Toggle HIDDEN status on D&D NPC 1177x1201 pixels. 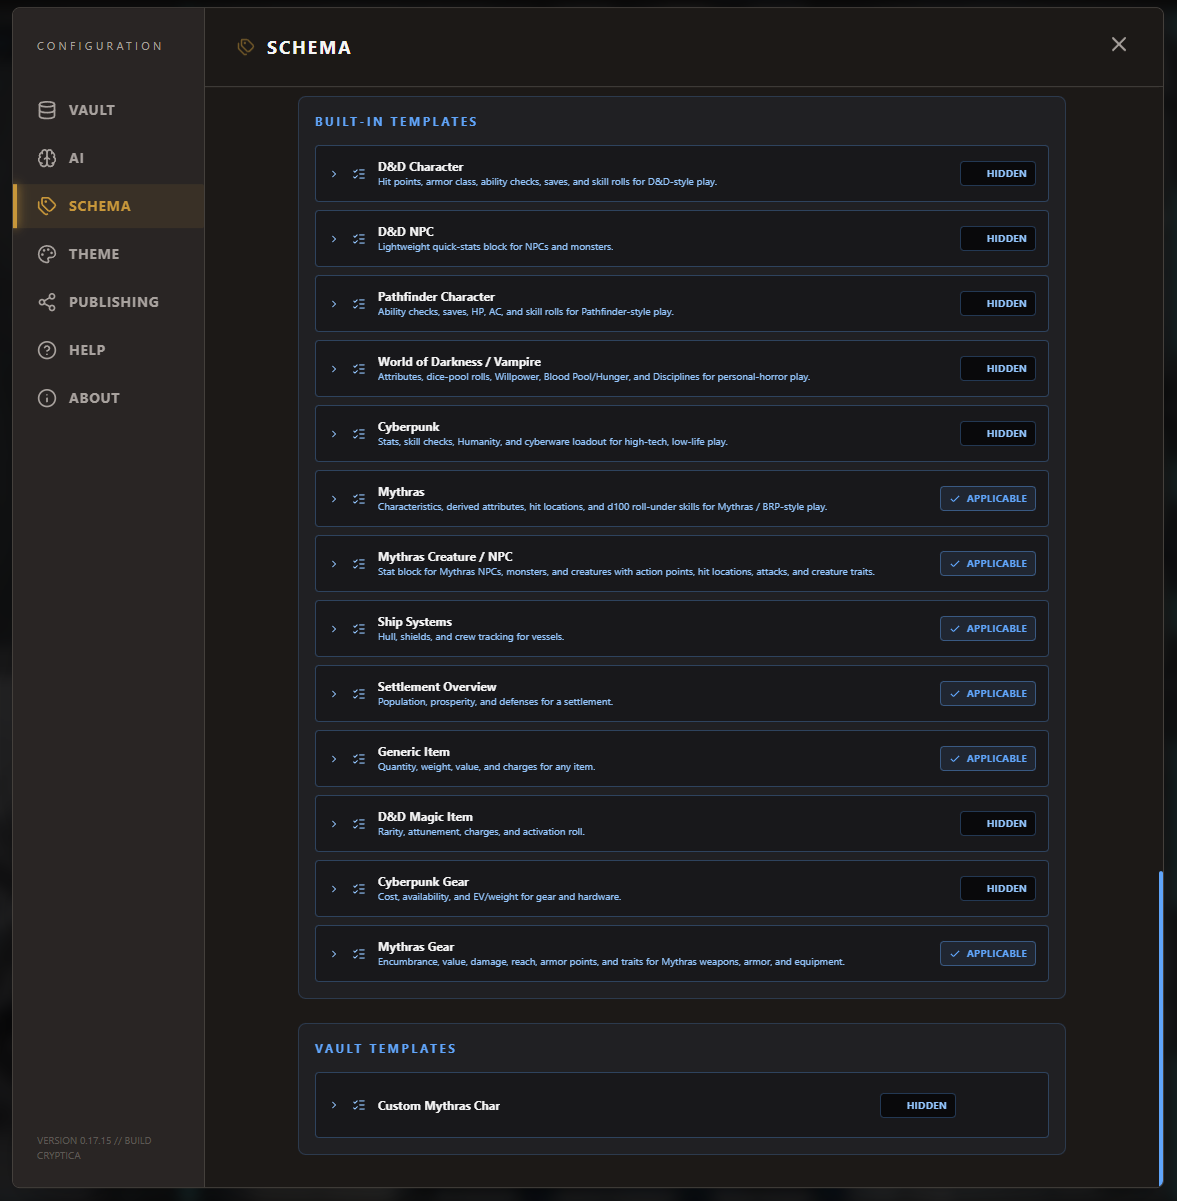[x=998, y=239]
